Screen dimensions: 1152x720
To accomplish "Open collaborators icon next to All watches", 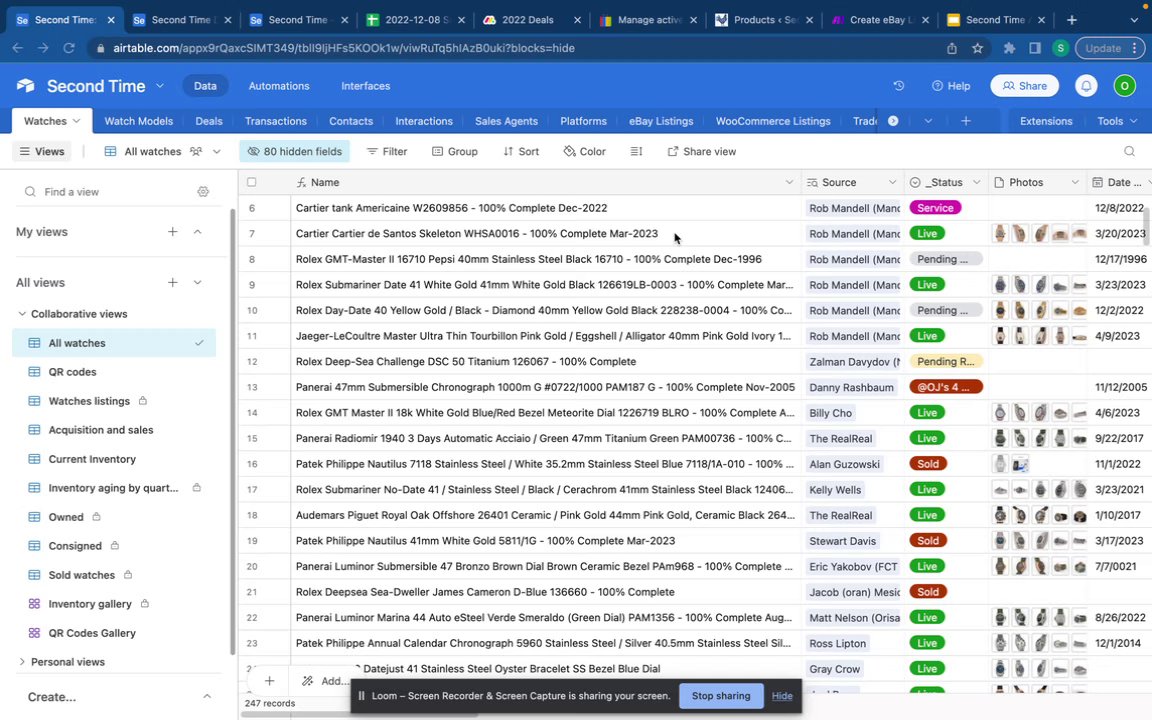I will tap(195, 151).
